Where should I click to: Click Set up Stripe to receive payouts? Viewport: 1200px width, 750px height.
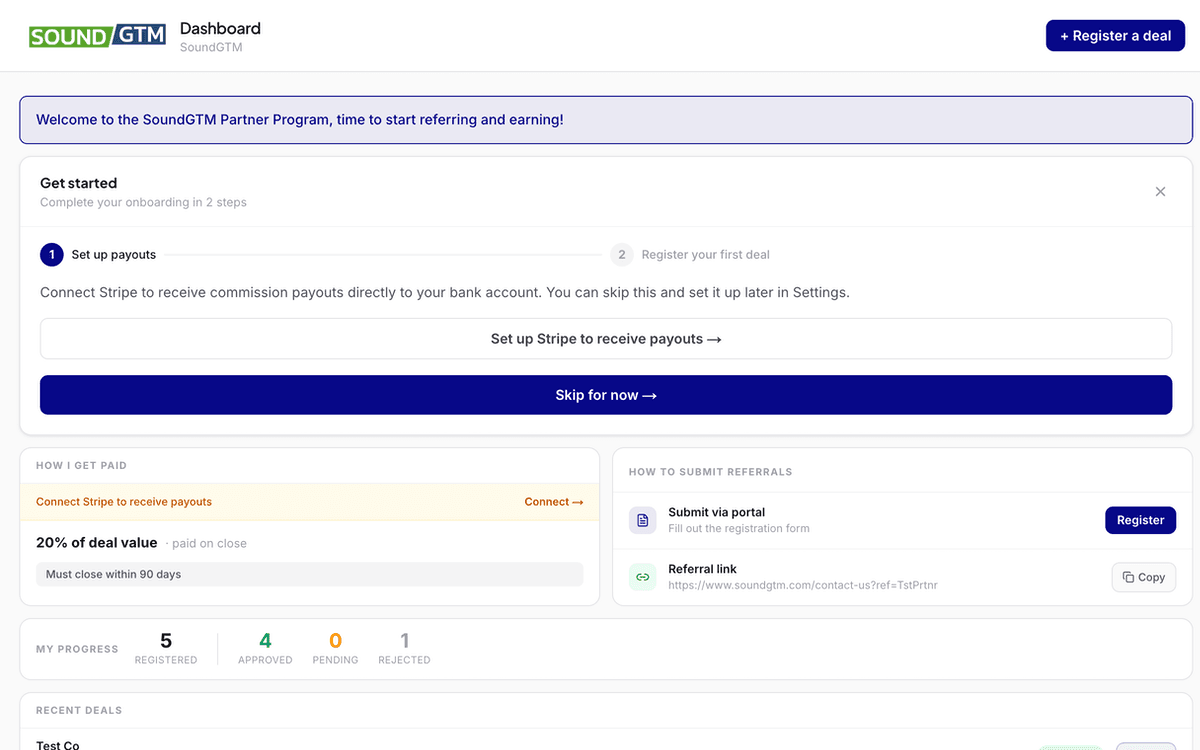click(x=605, y=338)
